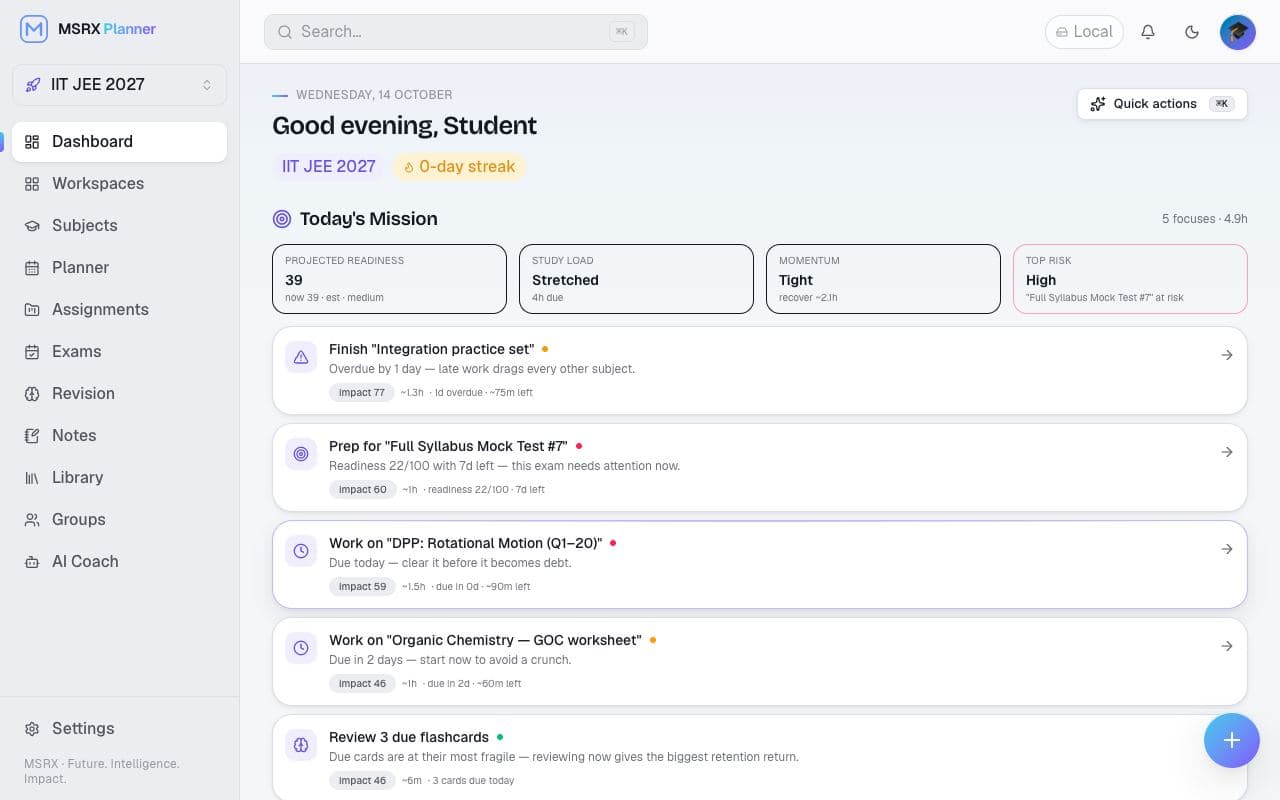Select the Study Load Stretched card
The width and height of the screenshot is (1280, 800).
click(x=636, y=279)
